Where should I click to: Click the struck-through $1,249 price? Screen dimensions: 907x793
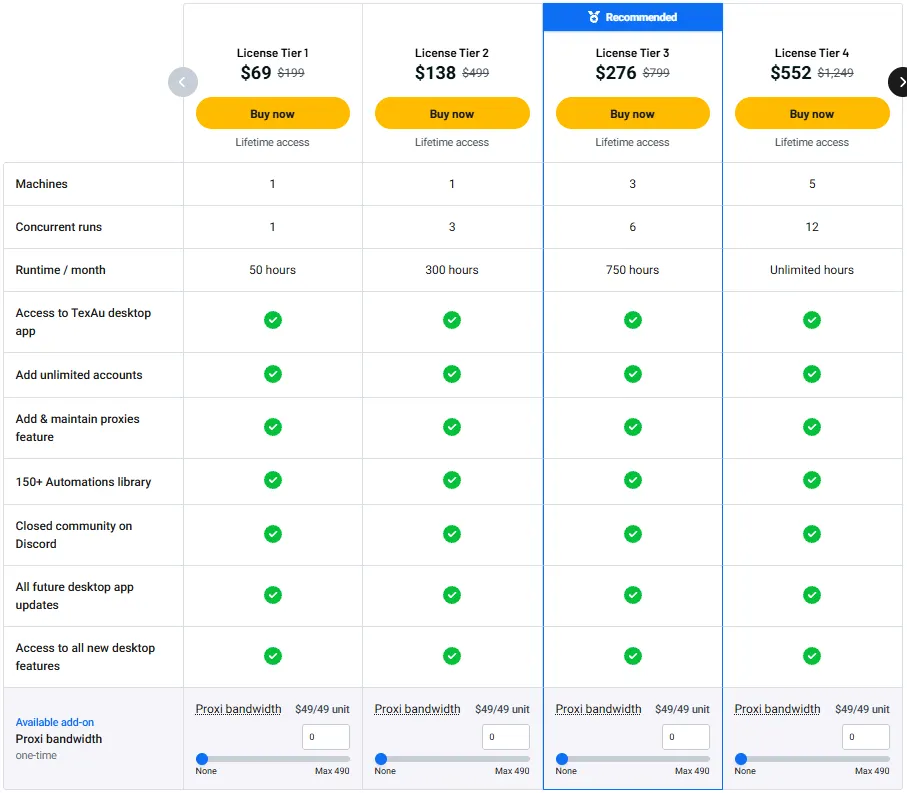click(x=835, y=73)
